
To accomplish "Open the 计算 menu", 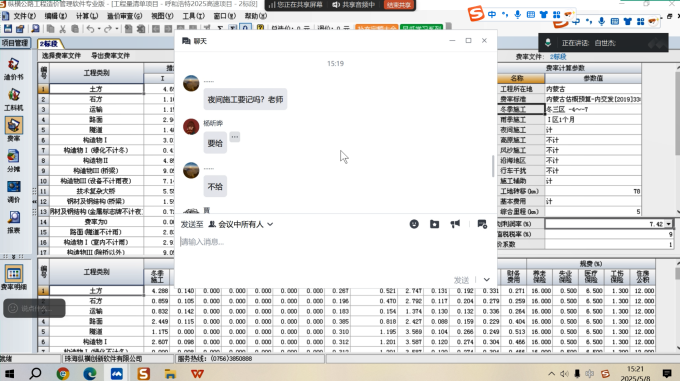I will (x=87, y=16).
